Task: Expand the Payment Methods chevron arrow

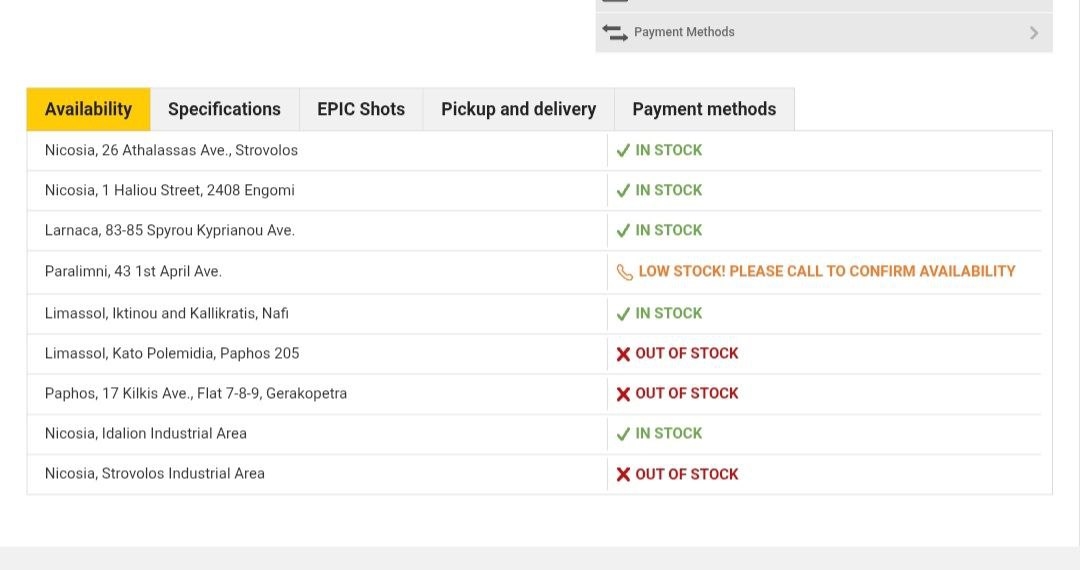Action: (x=1033, y=33)
